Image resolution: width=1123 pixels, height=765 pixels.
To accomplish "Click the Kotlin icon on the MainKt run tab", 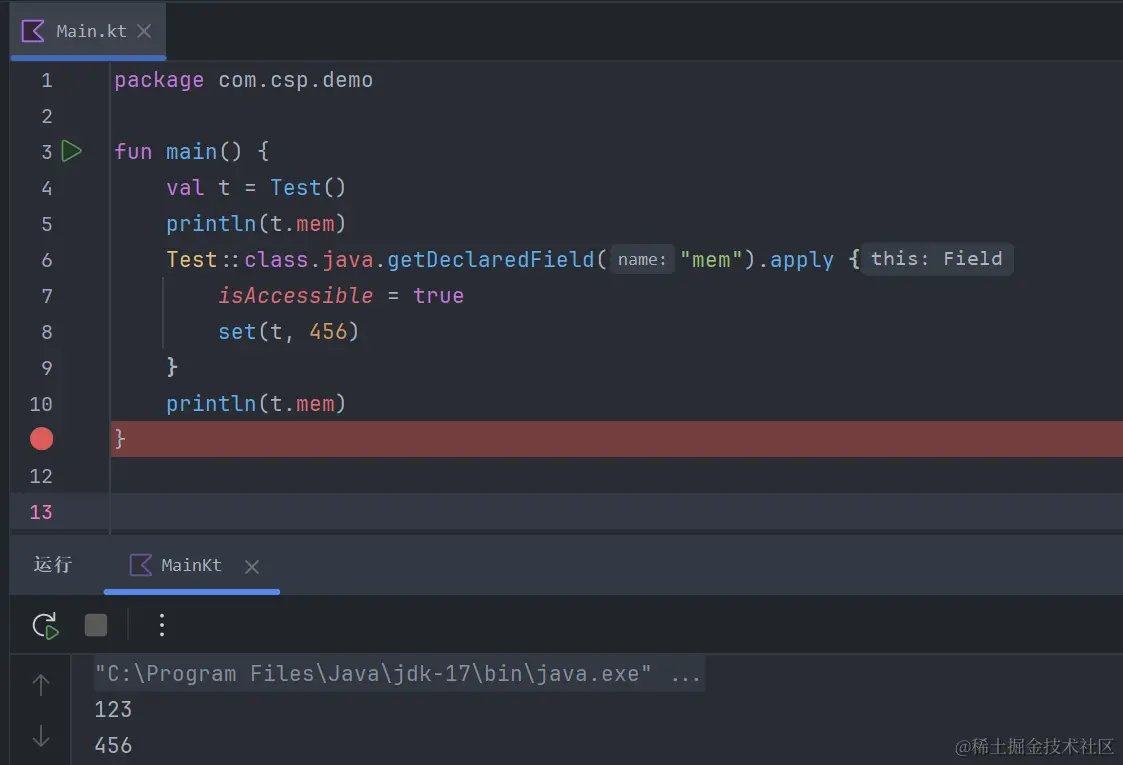I will [x=140, y=565].
